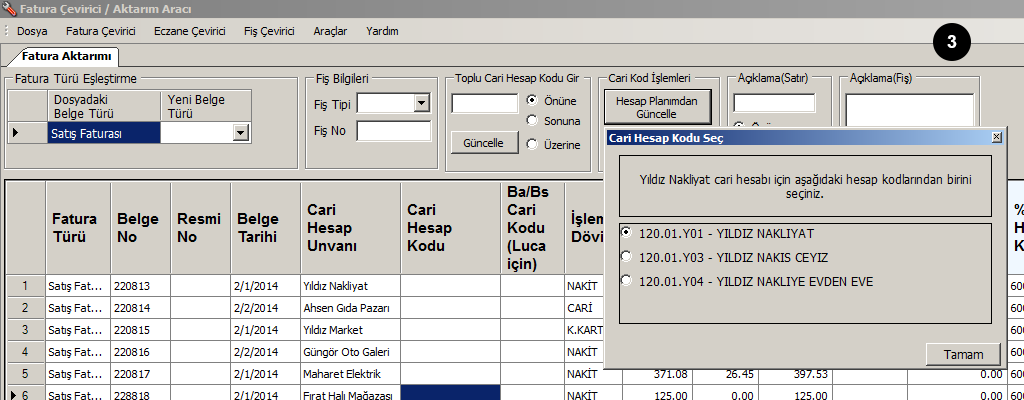Click the Tamam button
Screen dimensions: 1024x400
point(964,354)
